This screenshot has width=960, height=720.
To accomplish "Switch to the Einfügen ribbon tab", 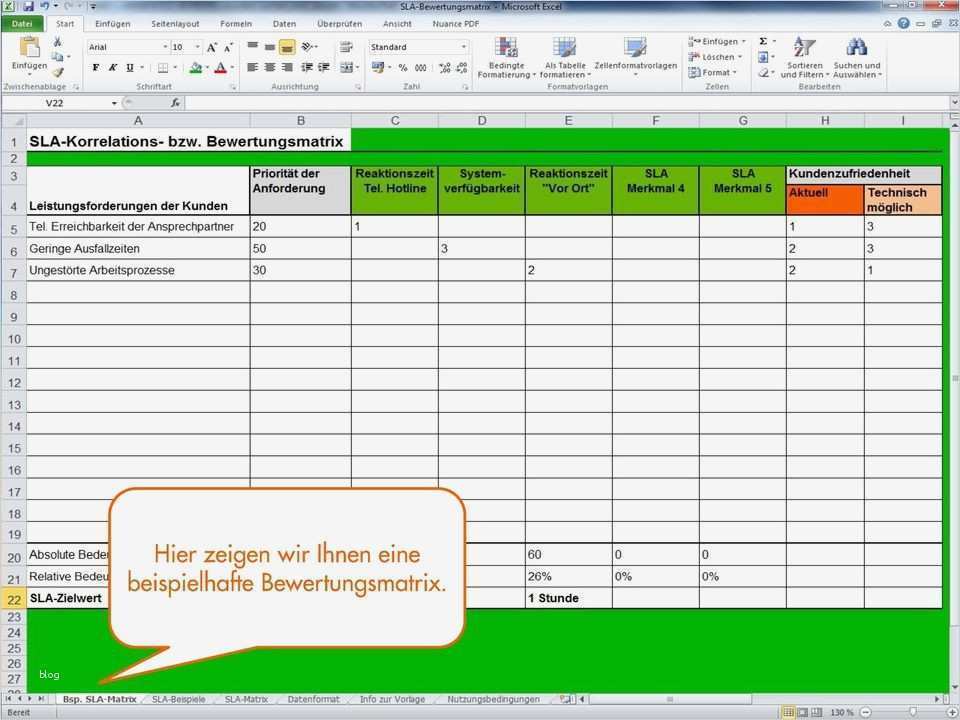I will [x=113, y=24].
